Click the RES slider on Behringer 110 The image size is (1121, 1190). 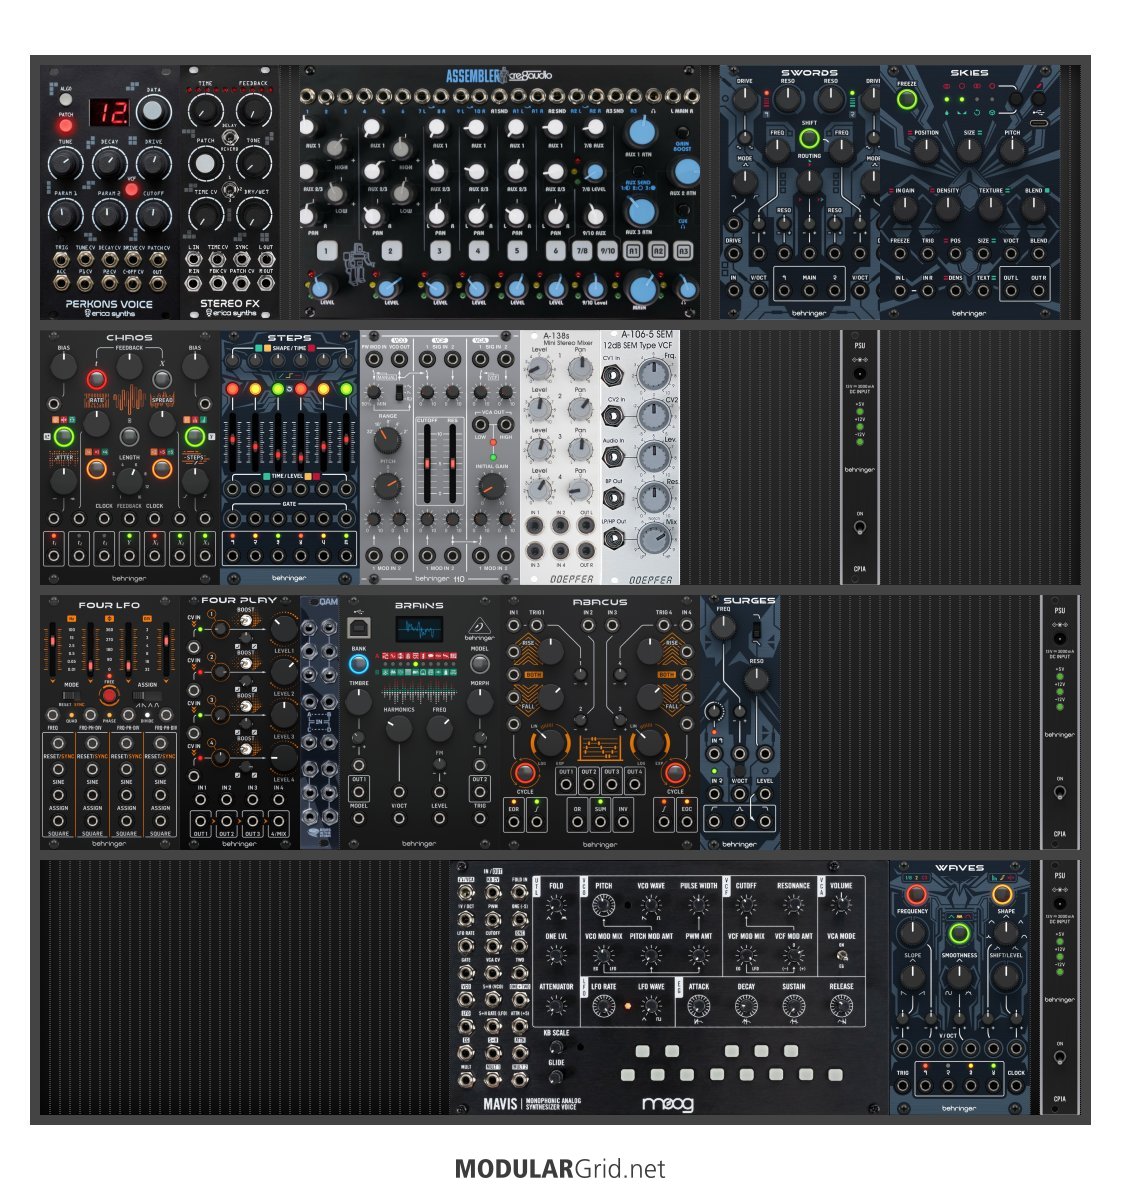click(x=452, y=463)
